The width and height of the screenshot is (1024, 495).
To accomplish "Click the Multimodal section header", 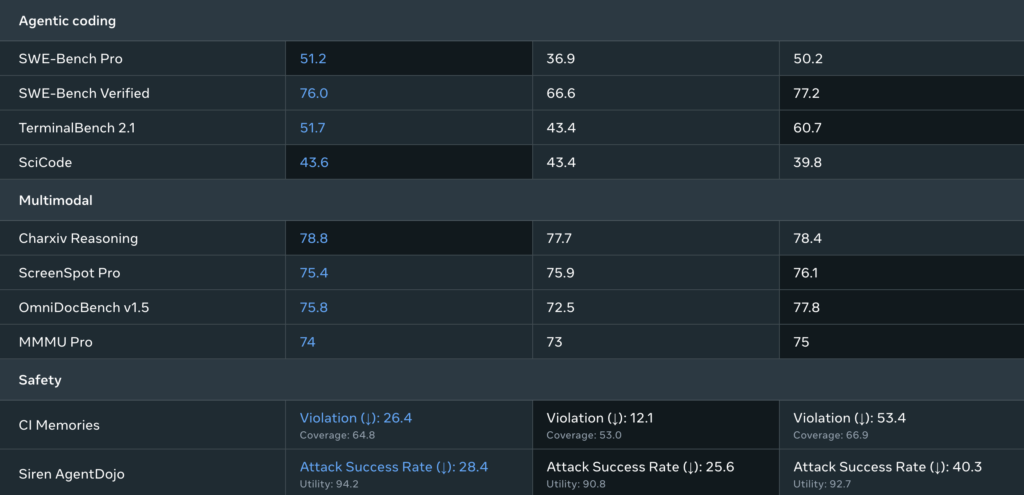I will click(56, 200).
